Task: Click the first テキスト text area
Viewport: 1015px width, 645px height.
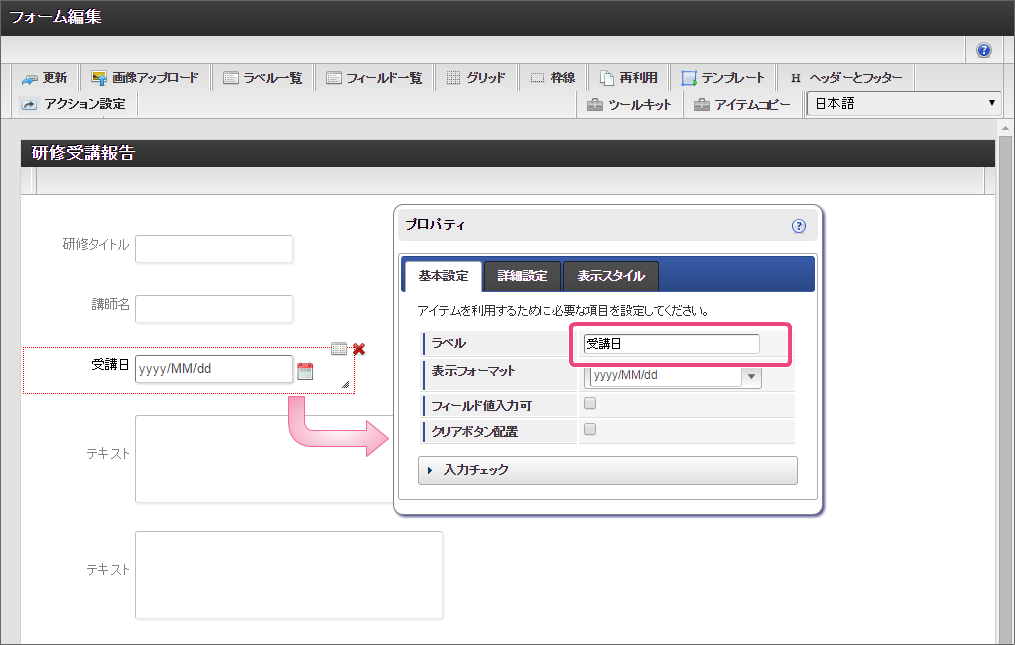Action: (x=264, y=459)
